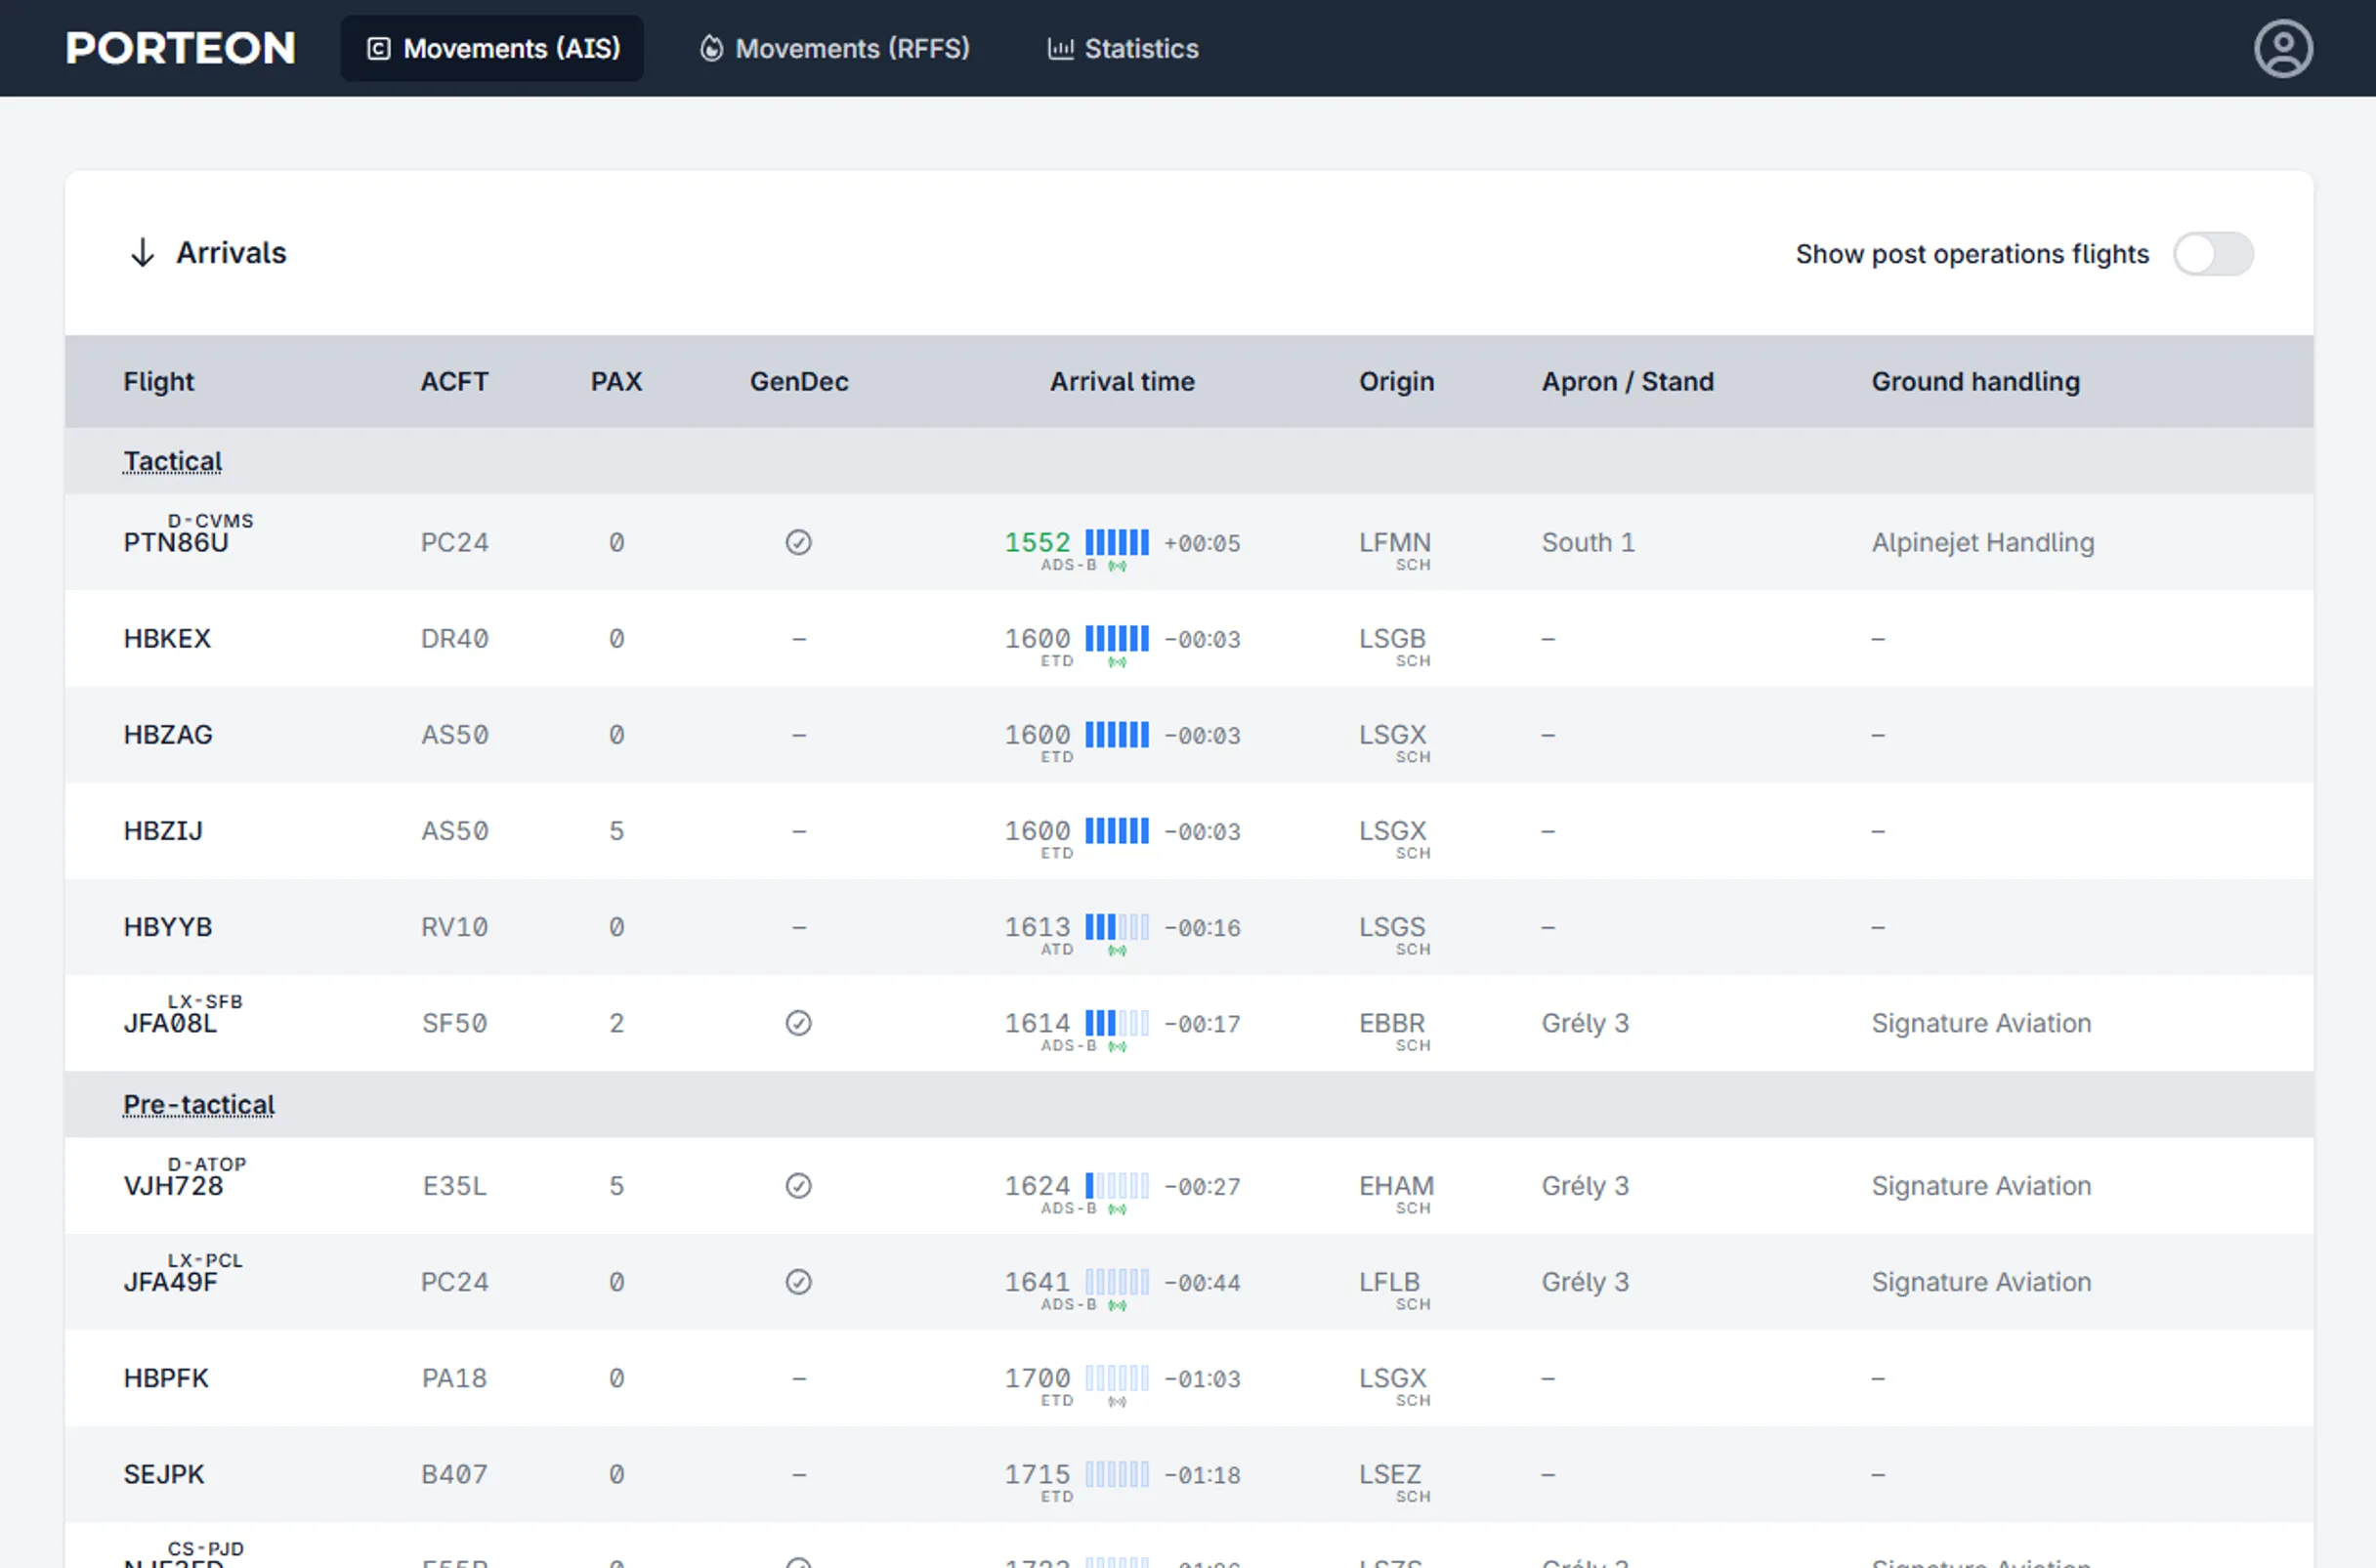Click the signal icon under HBYYB's arrival time

coord(1119,949)
